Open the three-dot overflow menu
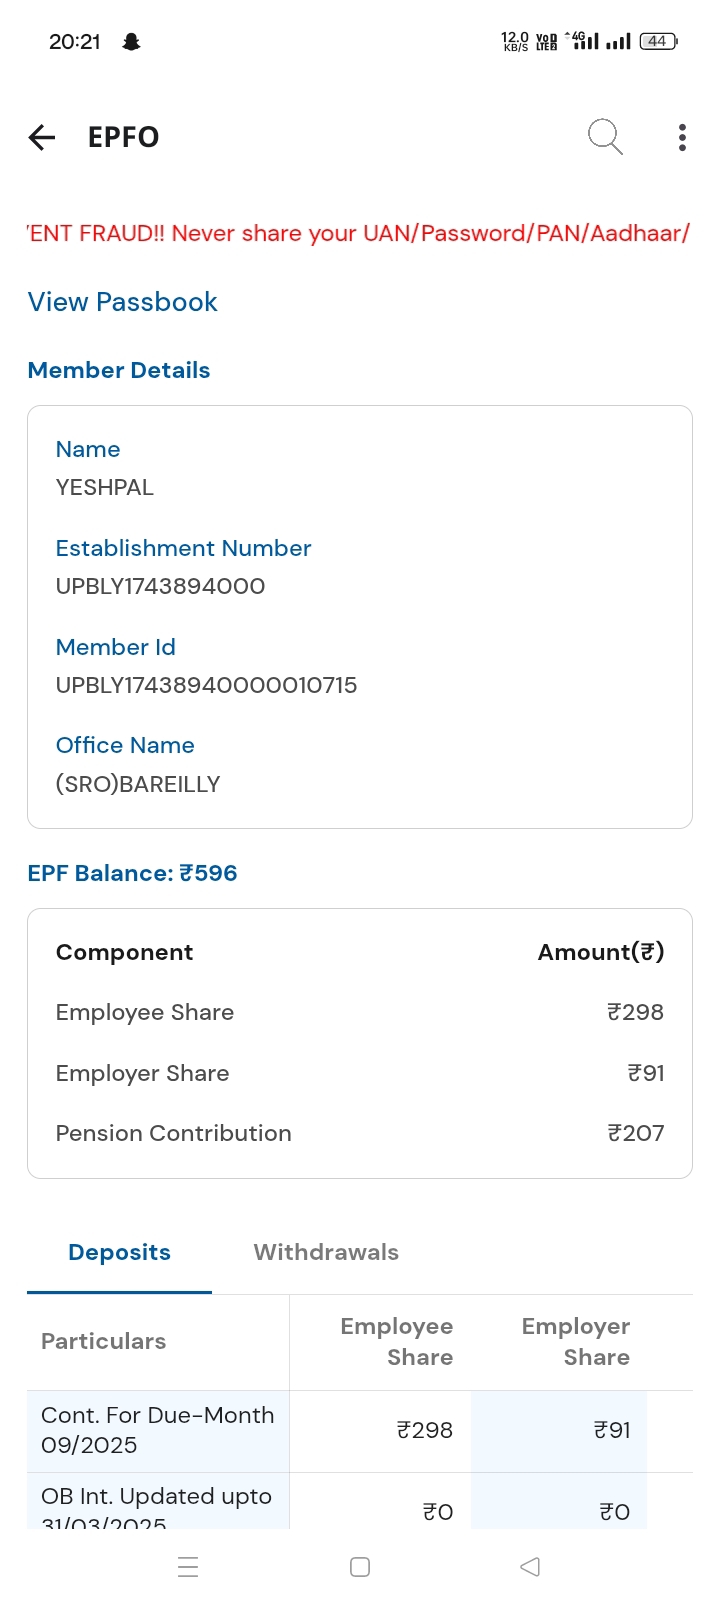This screenshot has width=720, height=1604. pos(682,137)
